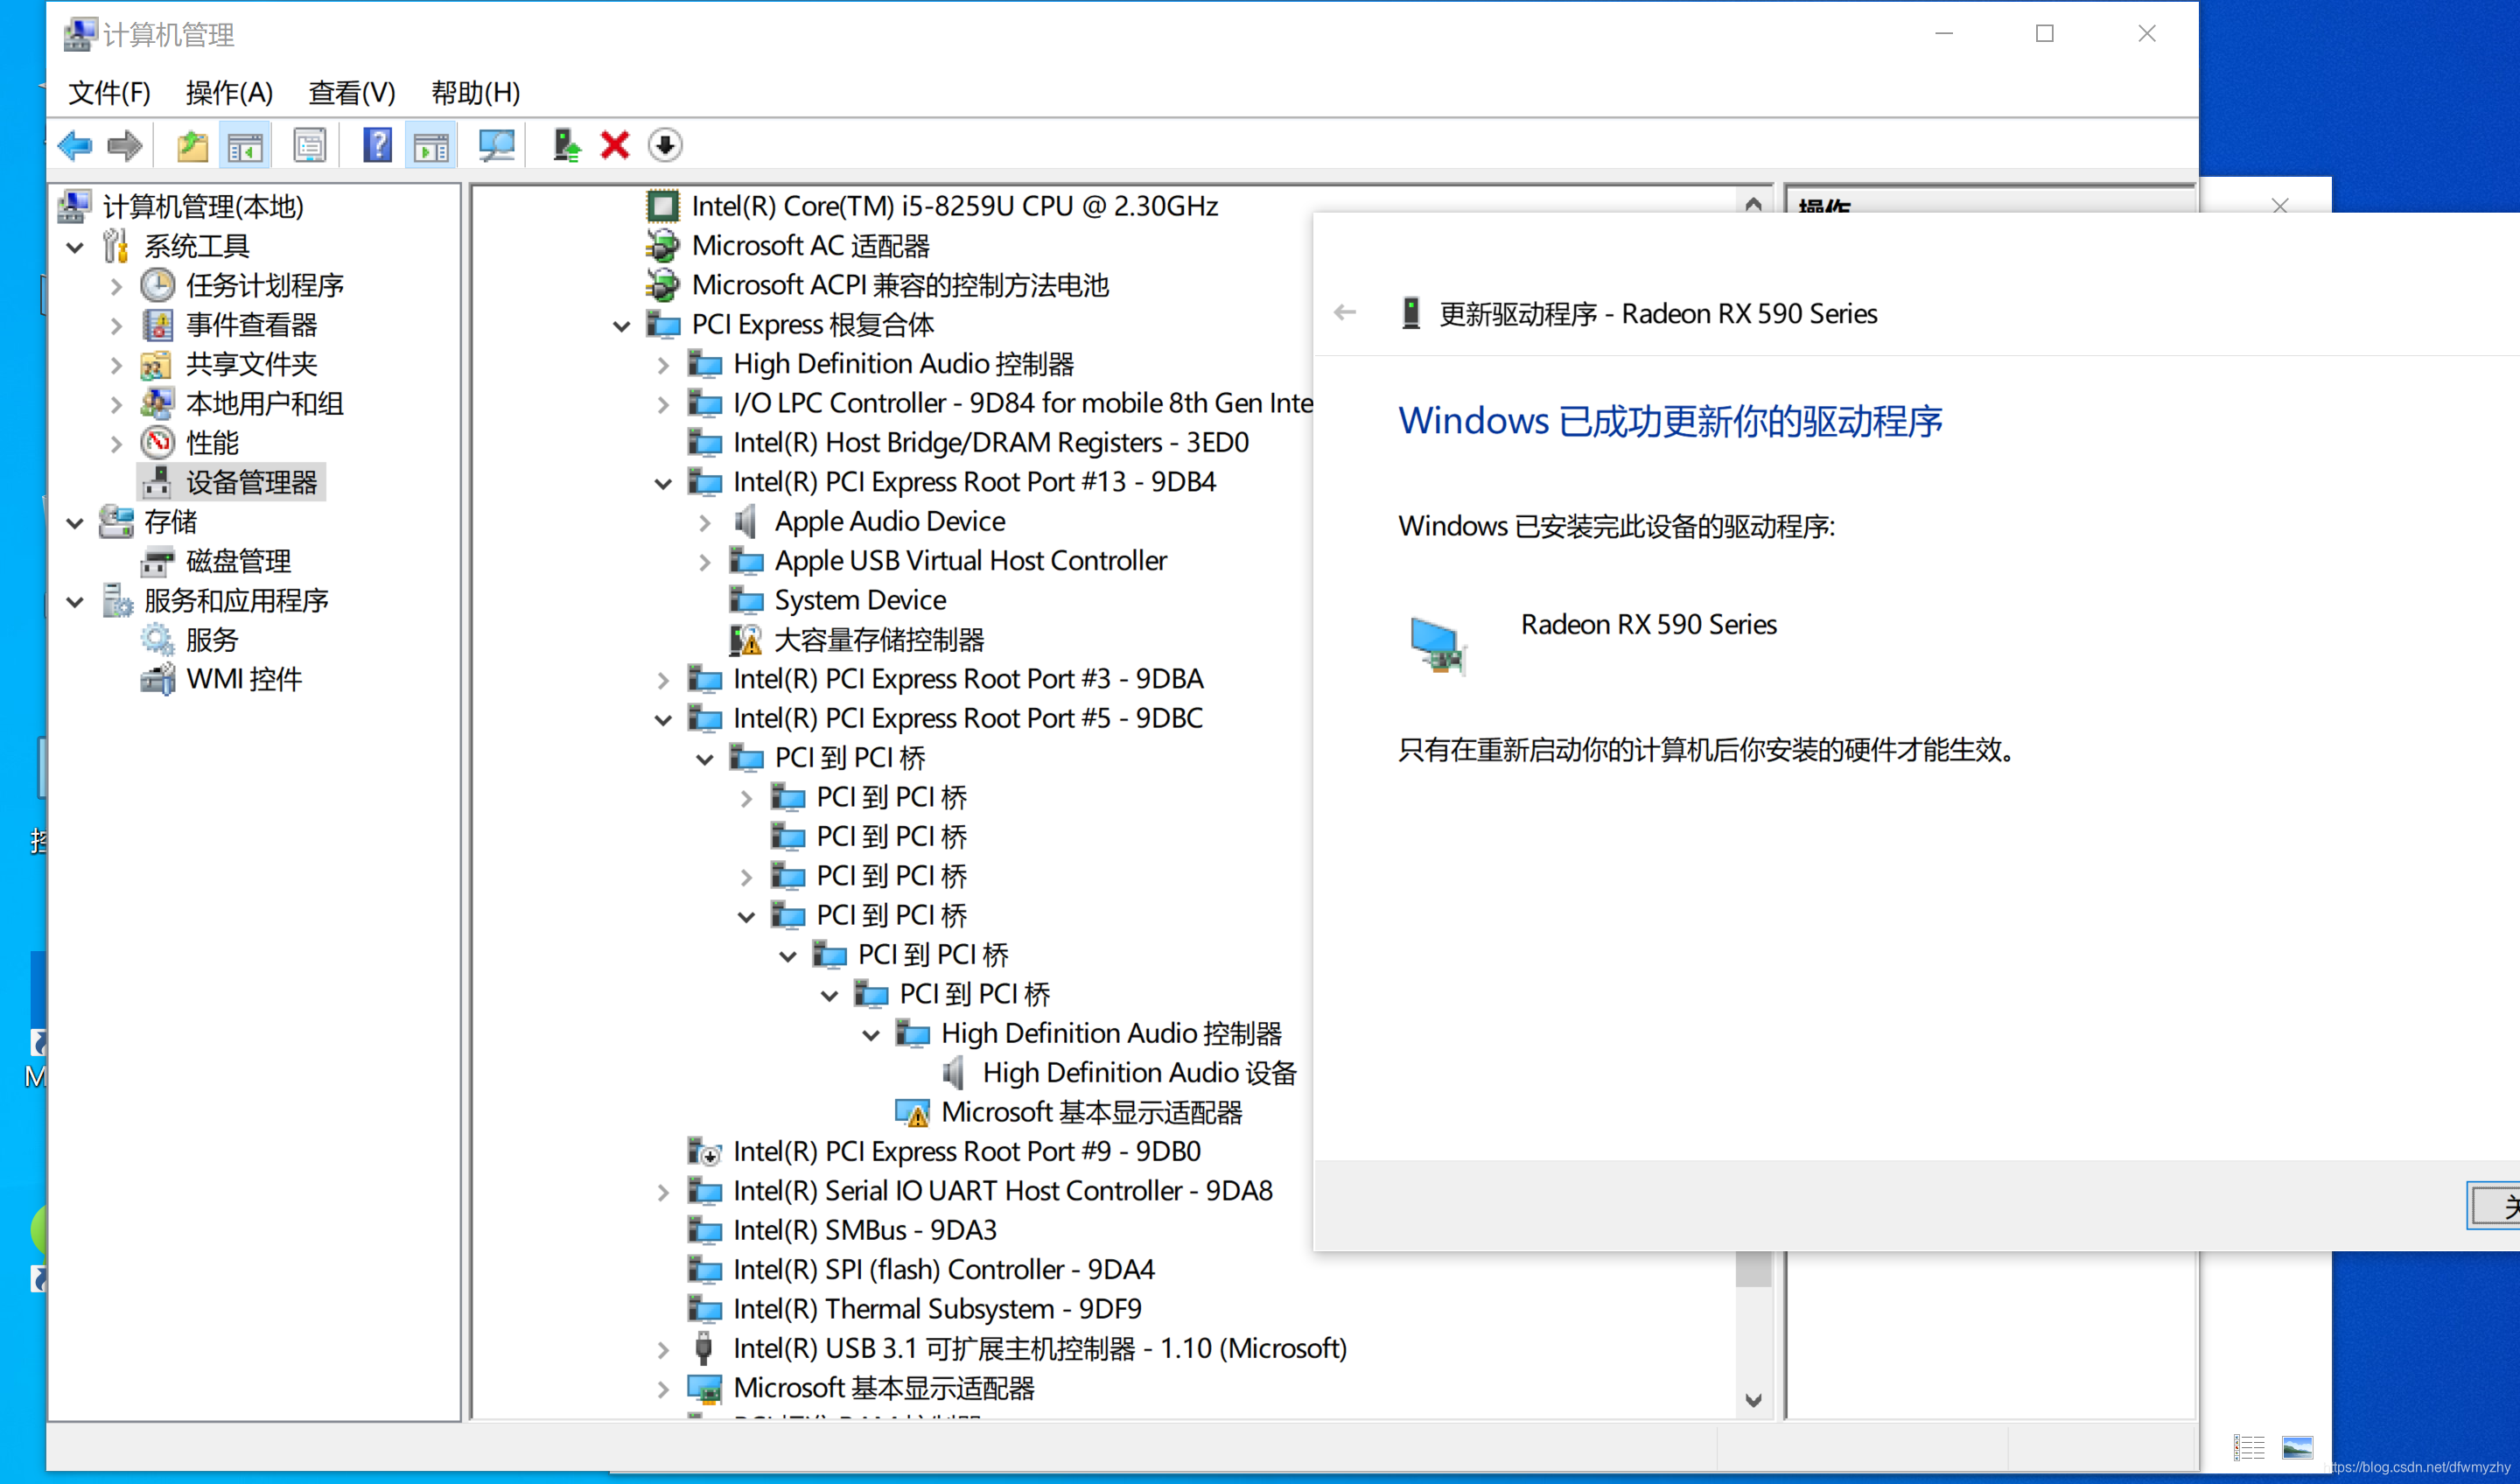2520x1484 pixels.
Task: Open the 操作(A) menu
Action: pos(229,93)
